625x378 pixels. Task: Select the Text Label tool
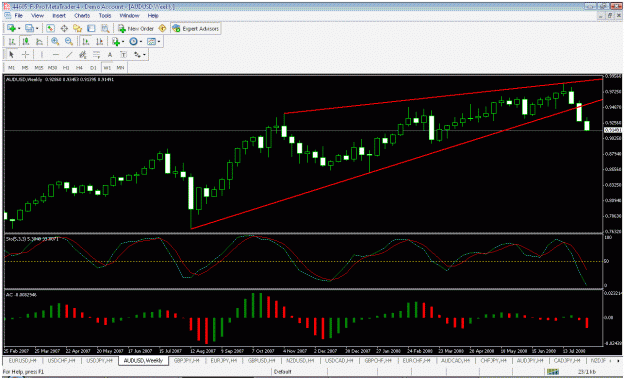click(124, 55)
